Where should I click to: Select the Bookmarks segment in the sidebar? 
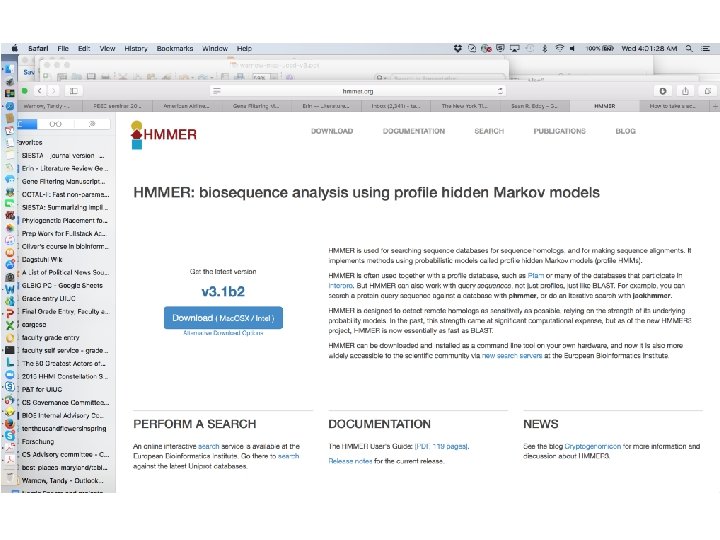(28, 124)
